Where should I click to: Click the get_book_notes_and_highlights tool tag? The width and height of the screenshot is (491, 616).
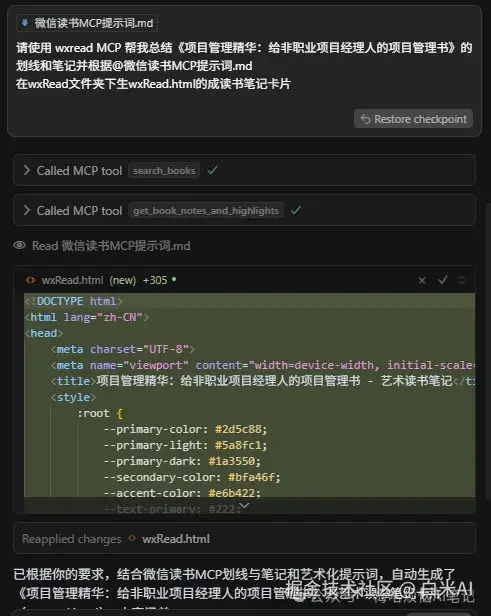(x=206, y=211)
